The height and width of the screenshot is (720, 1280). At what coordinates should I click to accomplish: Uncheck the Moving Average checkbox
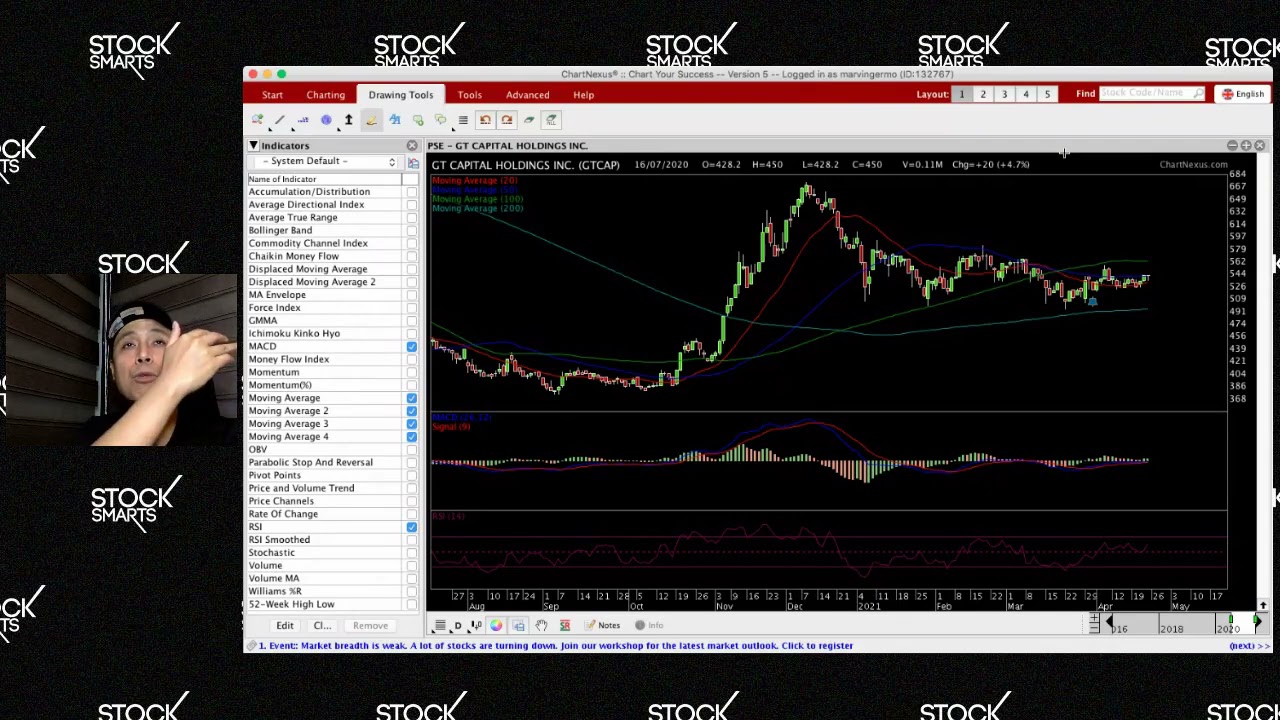(x=412, y=398)
